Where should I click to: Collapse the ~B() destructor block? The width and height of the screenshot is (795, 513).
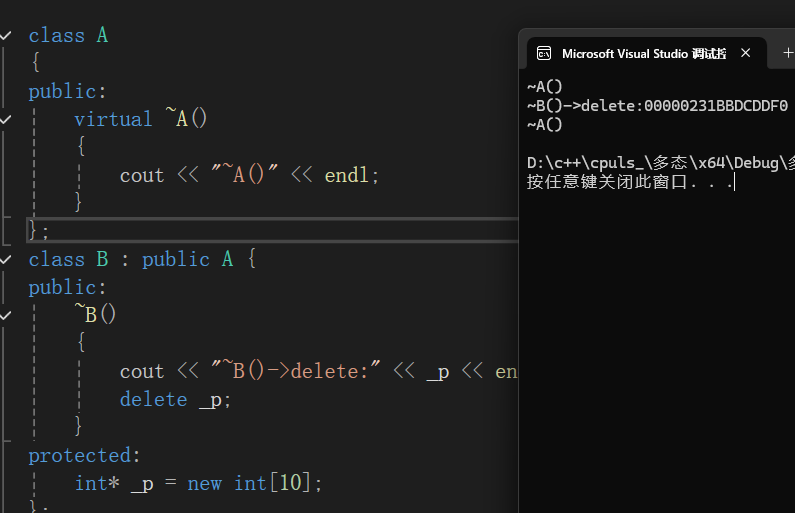click(5, 315)
